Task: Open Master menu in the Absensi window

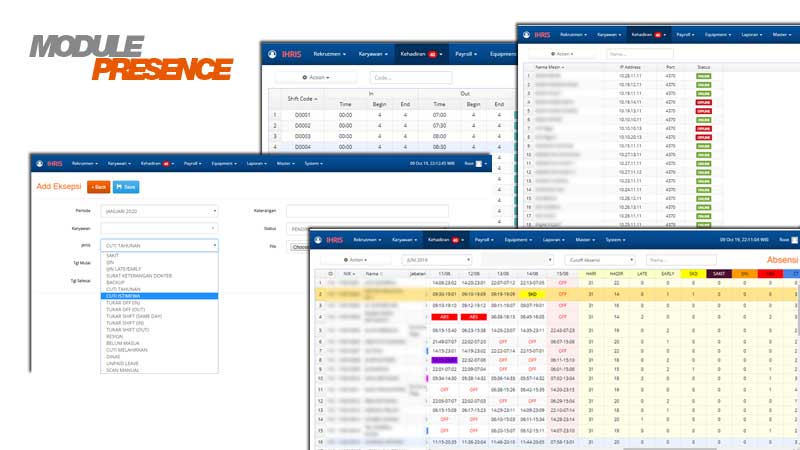Action: point(585,240)
